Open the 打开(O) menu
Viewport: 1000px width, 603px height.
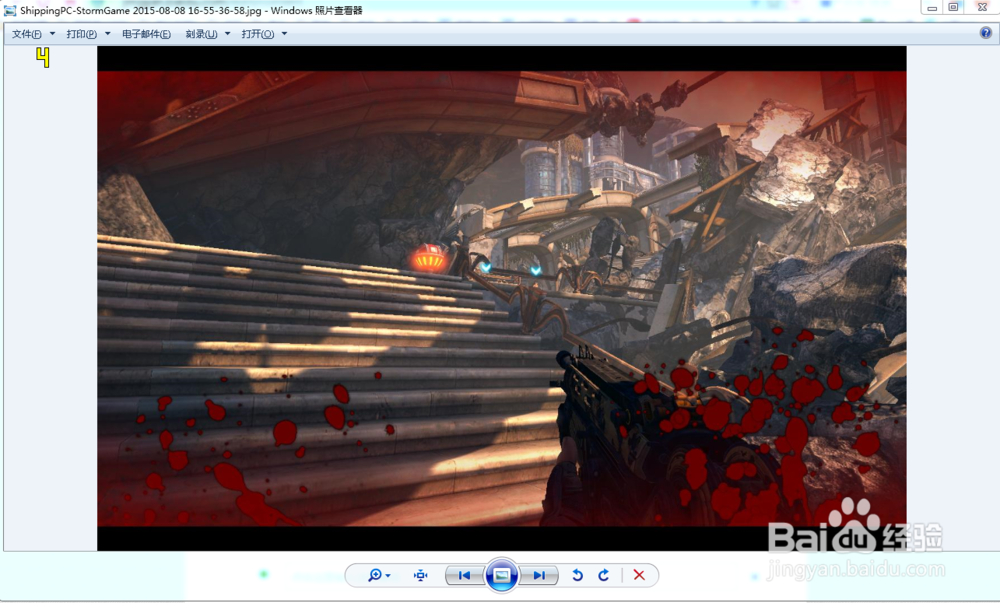pyautogui.click(x=258, y=34)
